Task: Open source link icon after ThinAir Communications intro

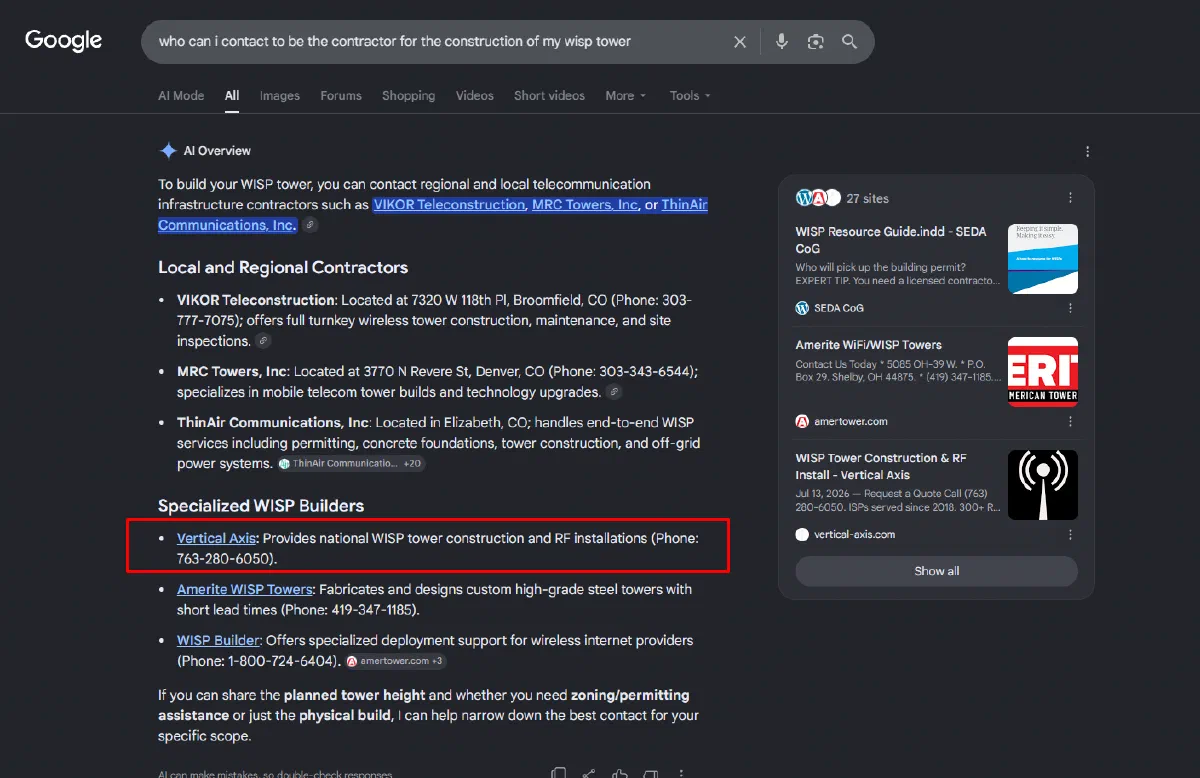Action: tap(311, 226)
